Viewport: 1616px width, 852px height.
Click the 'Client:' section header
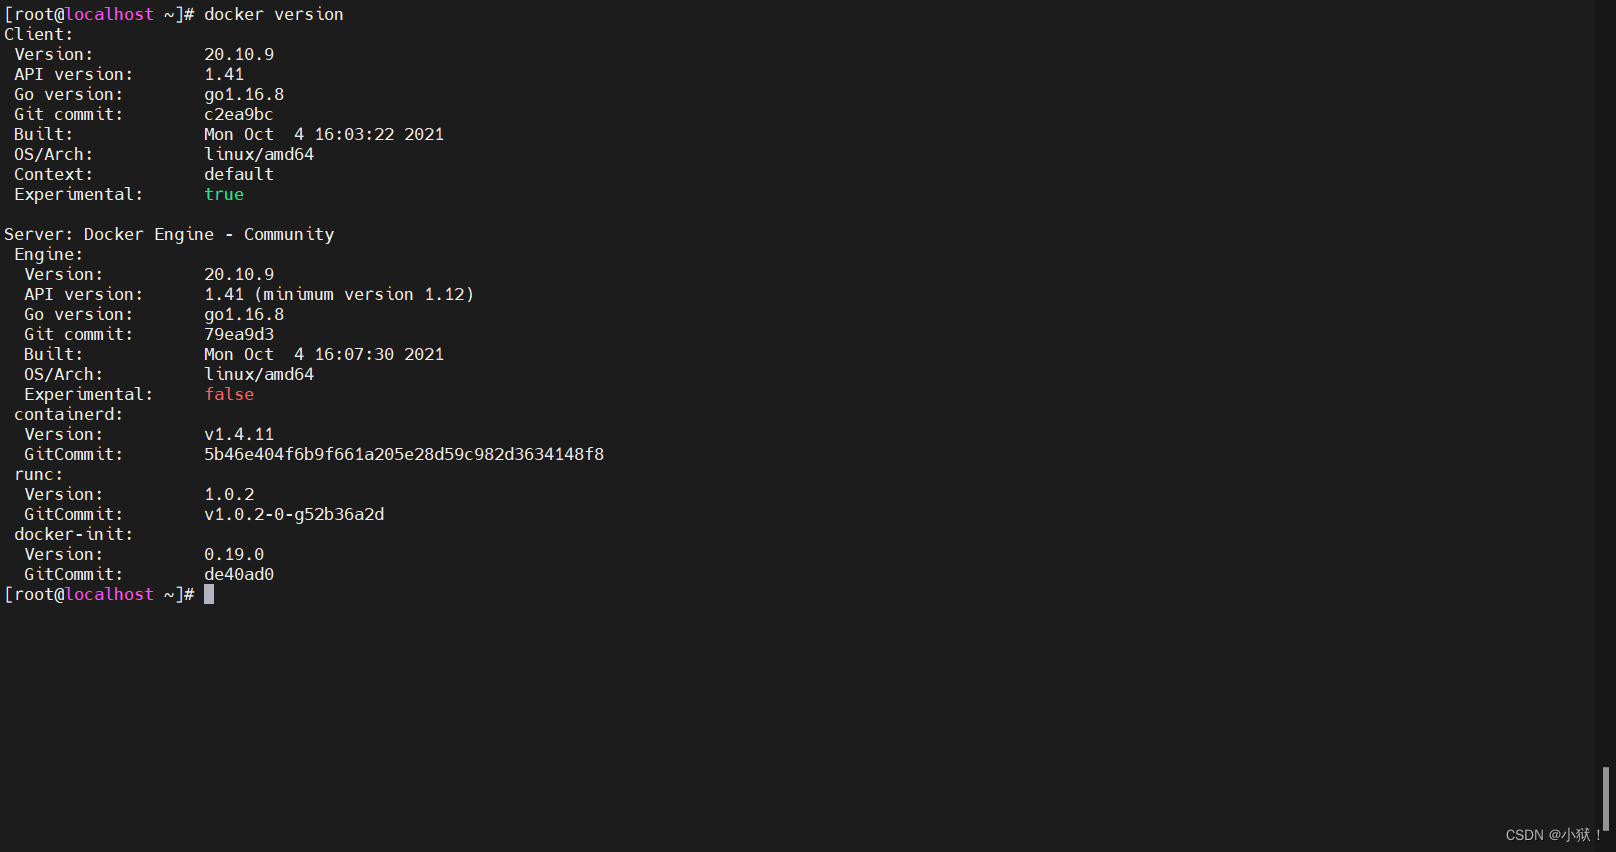pos(39,34)
